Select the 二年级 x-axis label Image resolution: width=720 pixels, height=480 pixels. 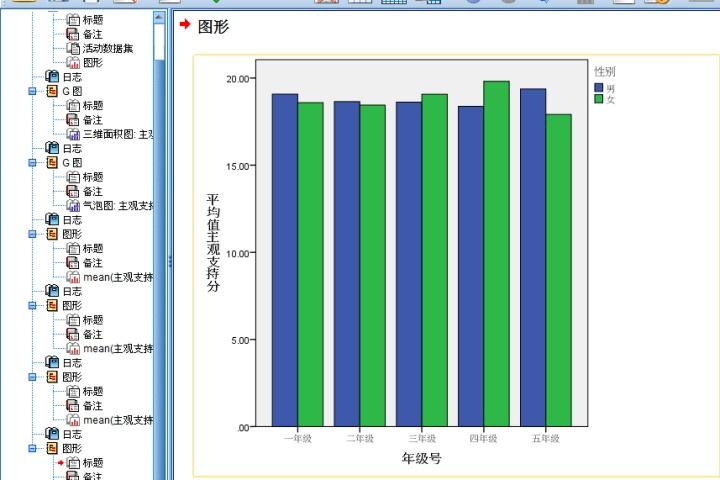(360, 438)
